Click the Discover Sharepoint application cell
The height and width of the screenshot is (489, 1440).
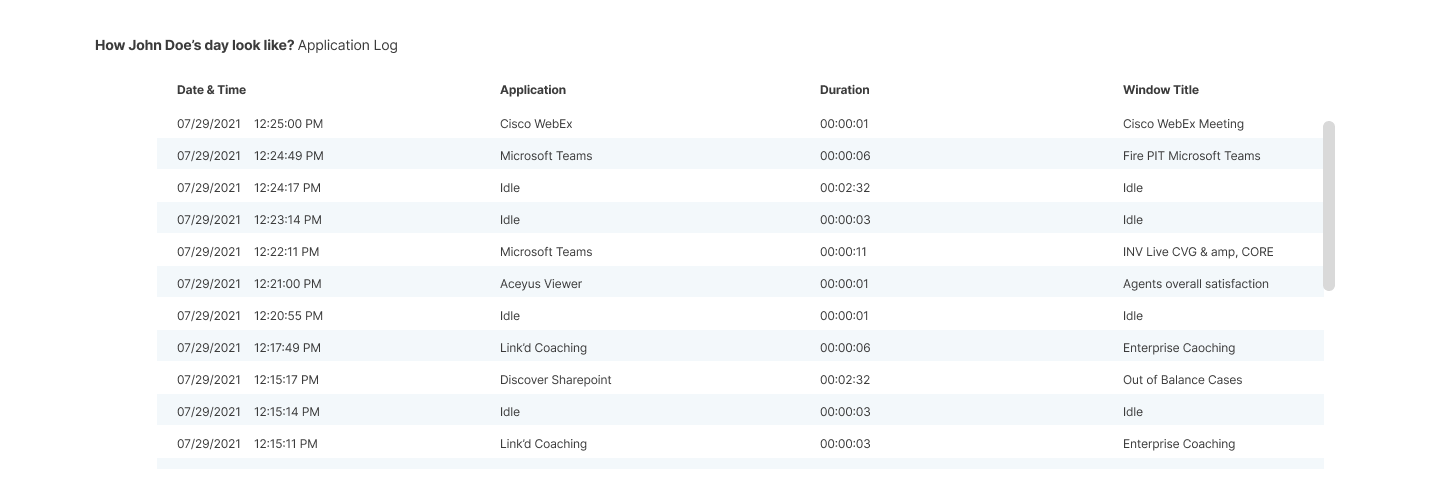pos(555,380)
